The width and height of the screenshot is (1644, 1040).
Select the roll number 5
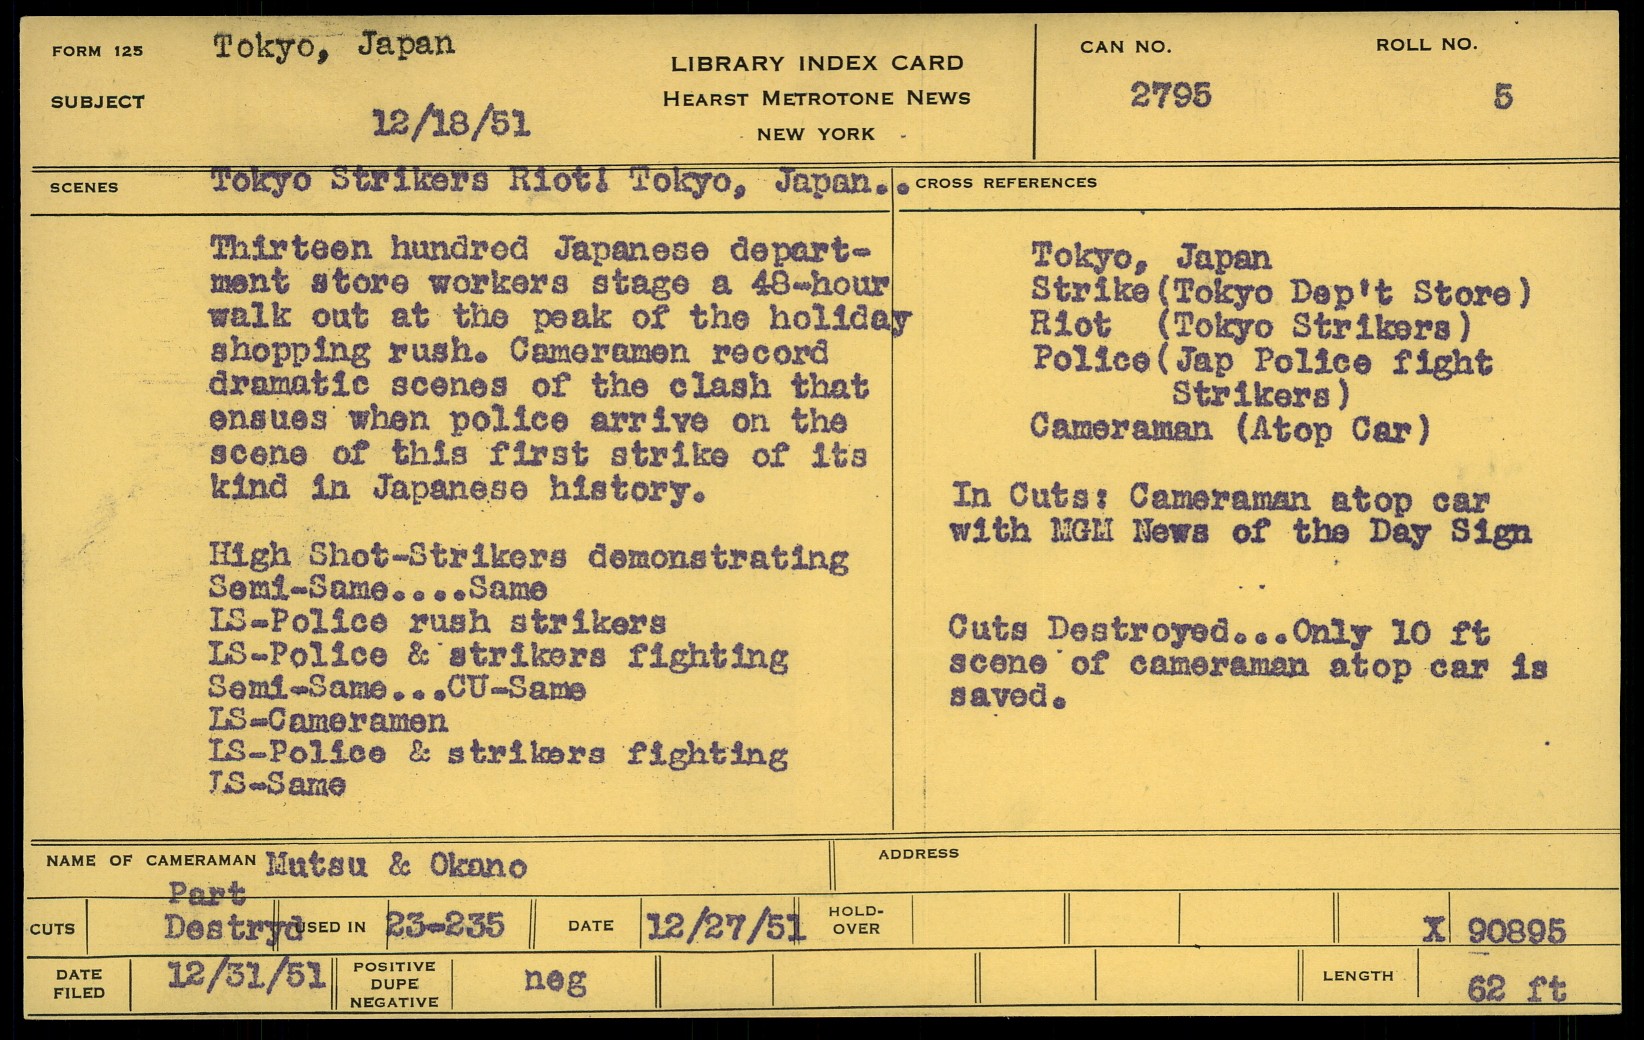point(1502,97)
